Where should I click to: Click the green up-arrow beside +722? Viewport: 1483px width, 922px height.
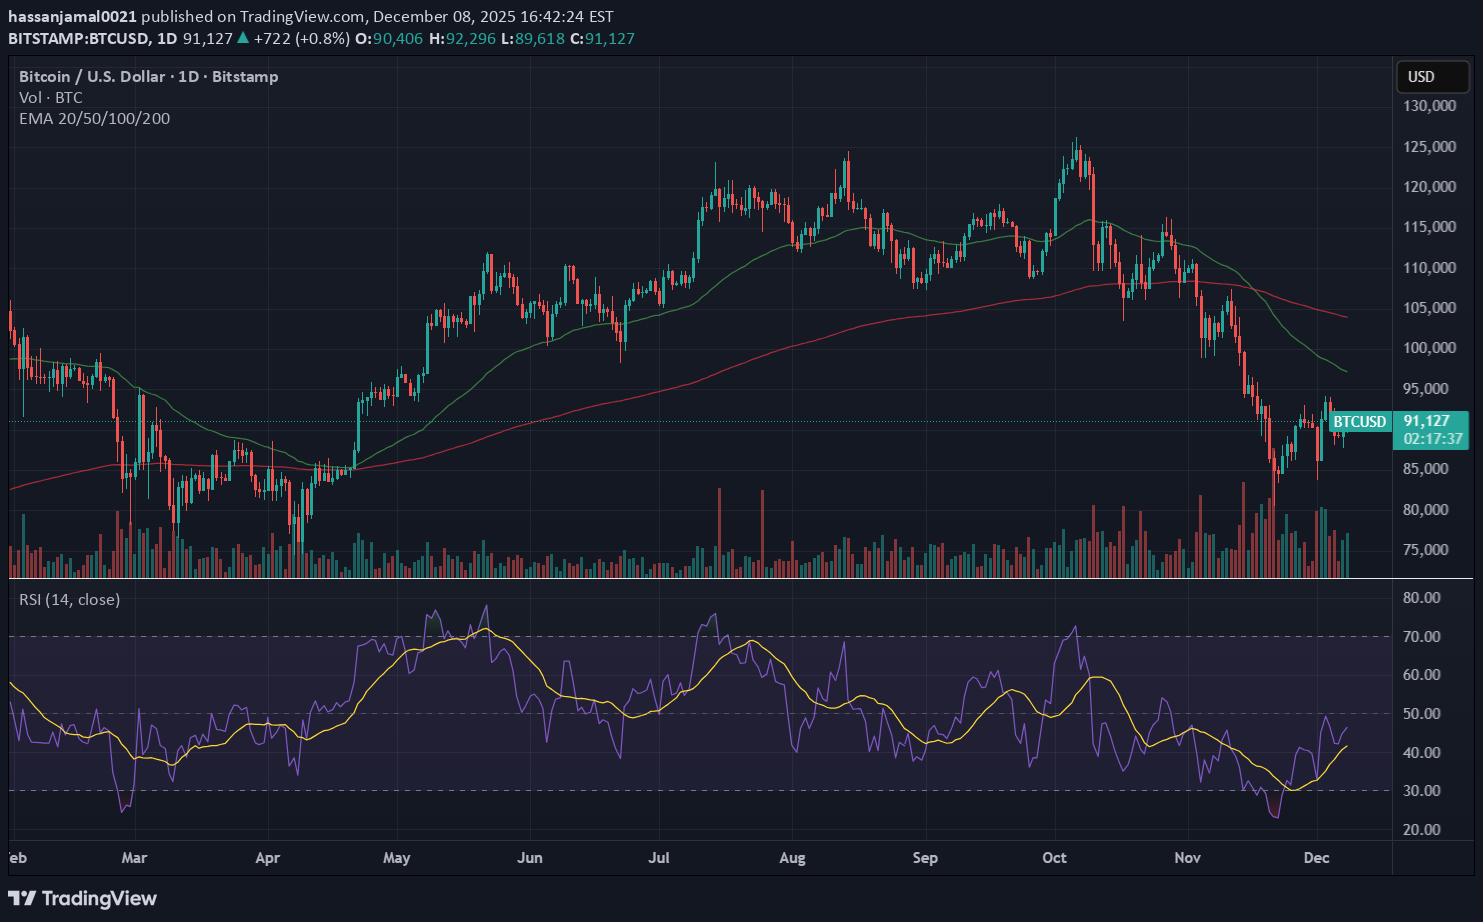click(243, 39)
